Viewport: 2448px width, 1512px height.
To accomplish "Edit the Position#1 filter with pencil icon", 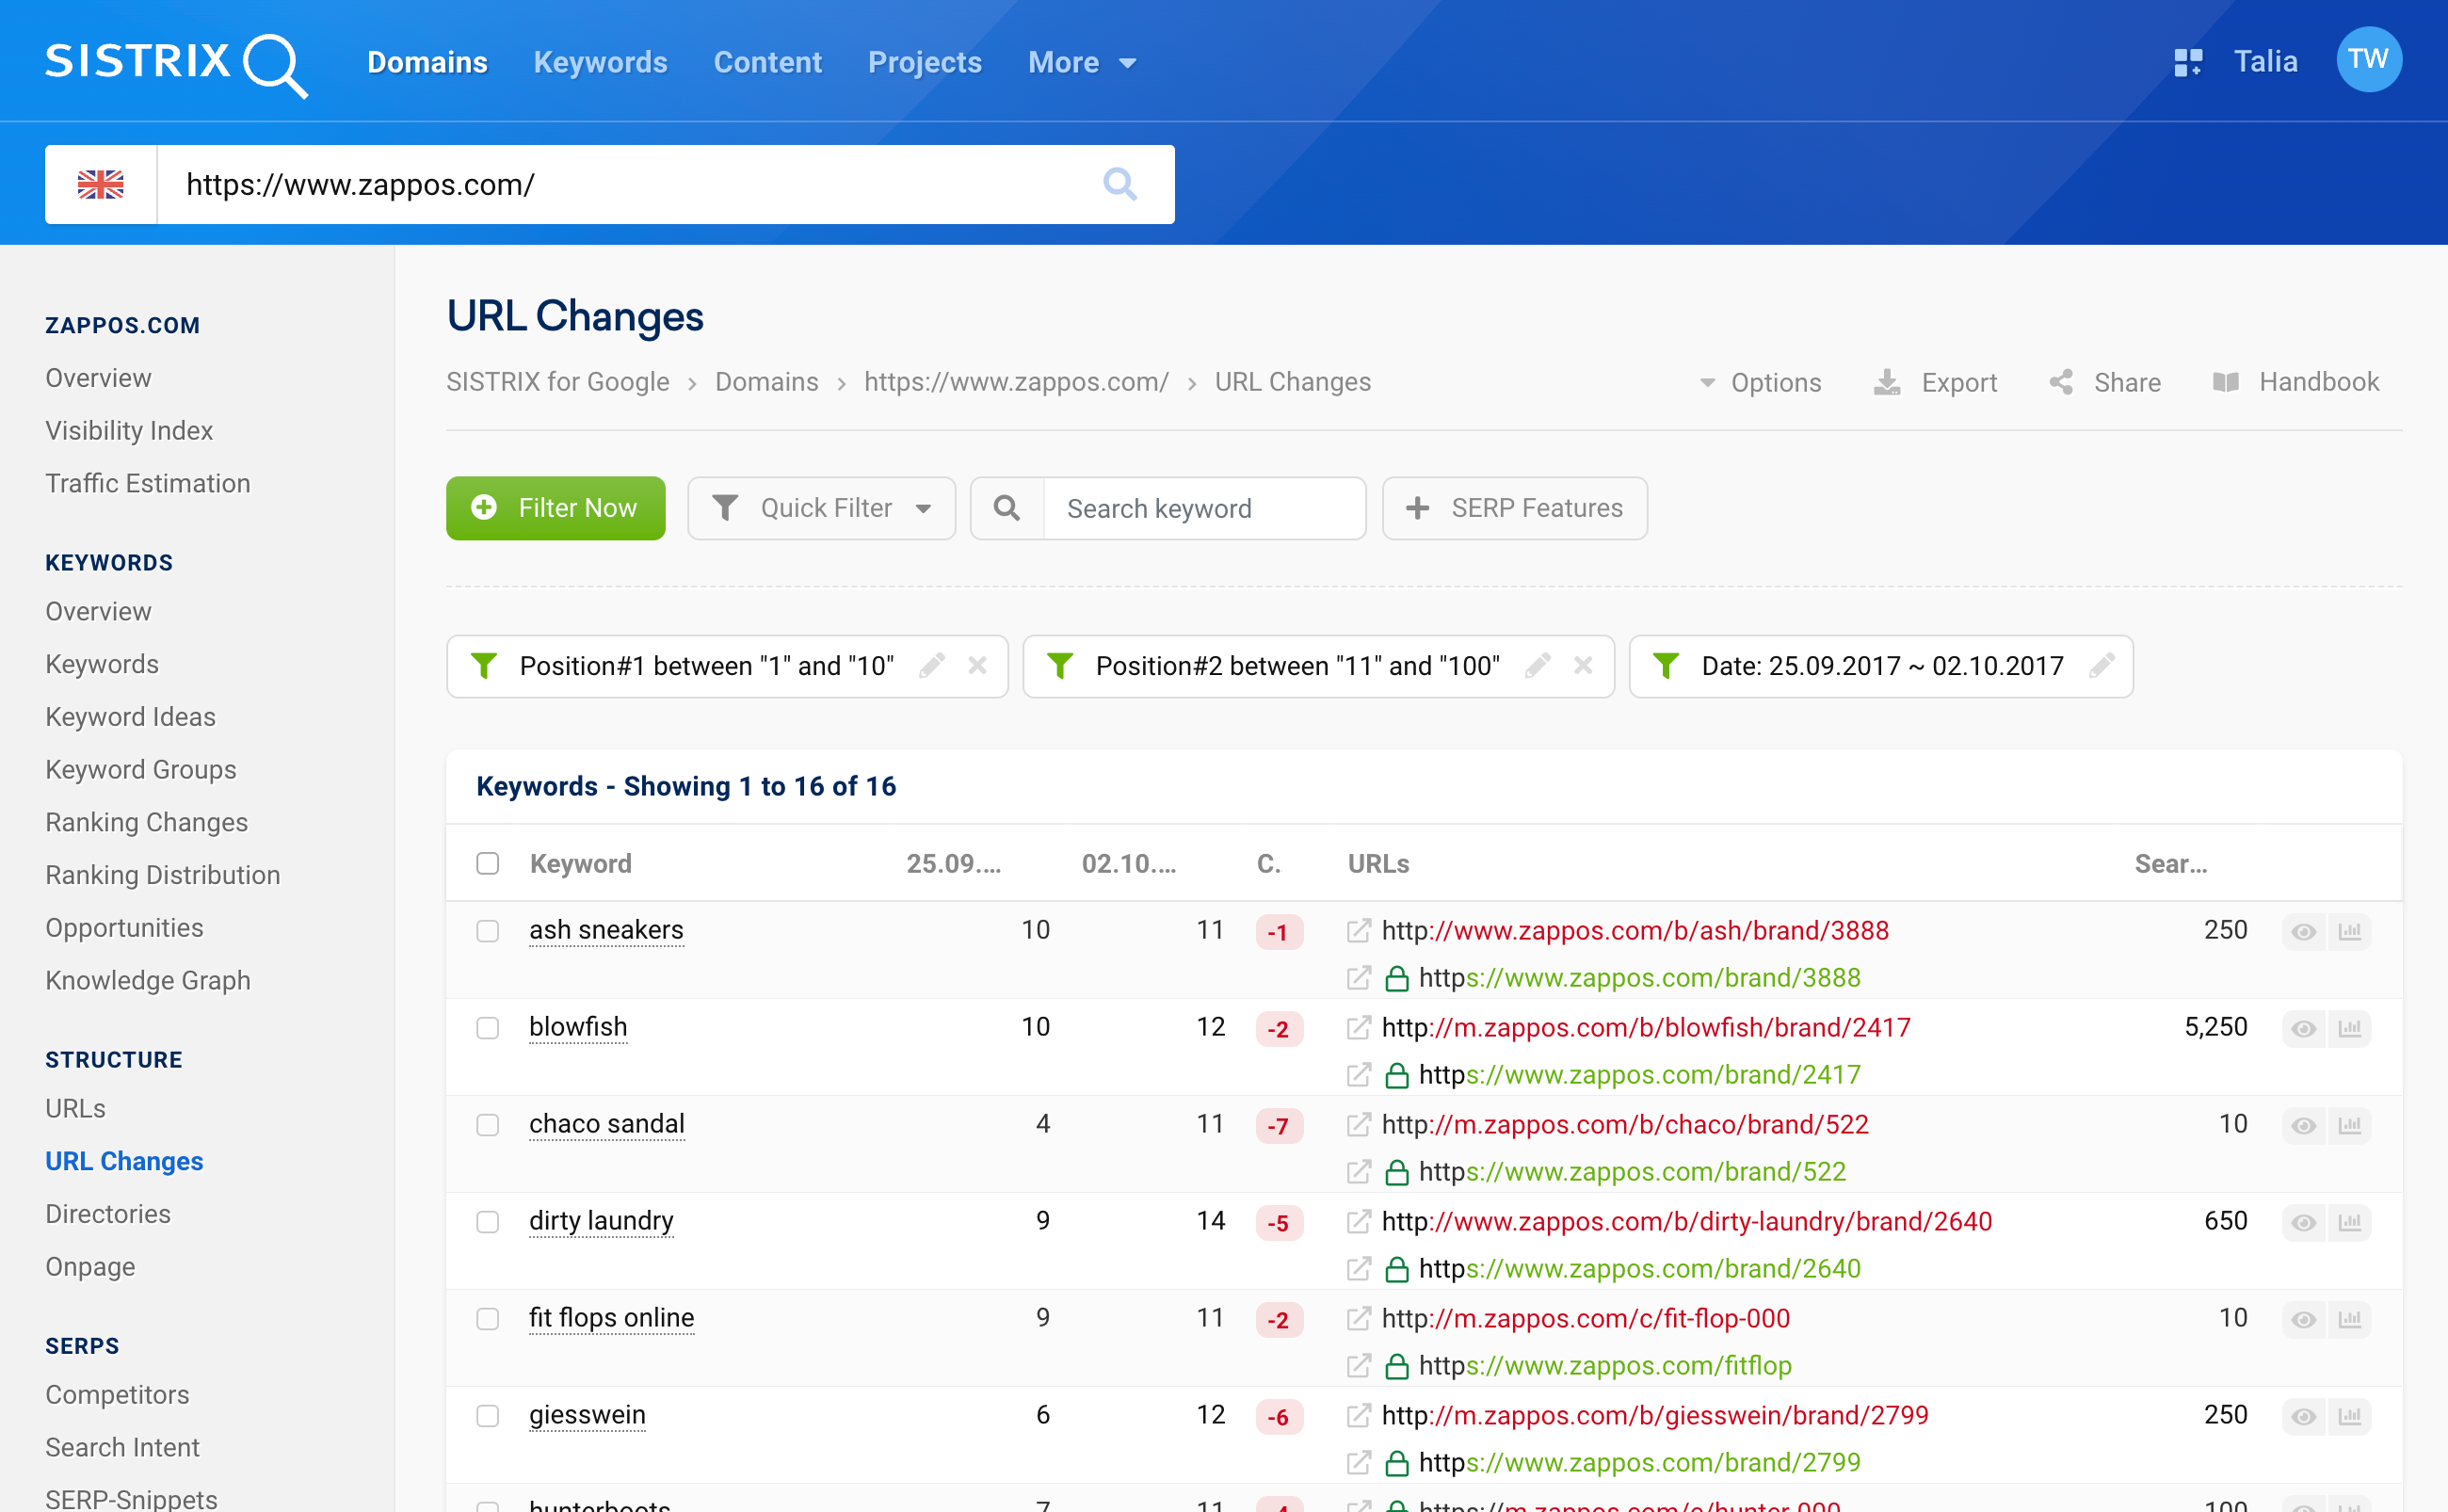I will pyautogui.click(x=932, y=666).
